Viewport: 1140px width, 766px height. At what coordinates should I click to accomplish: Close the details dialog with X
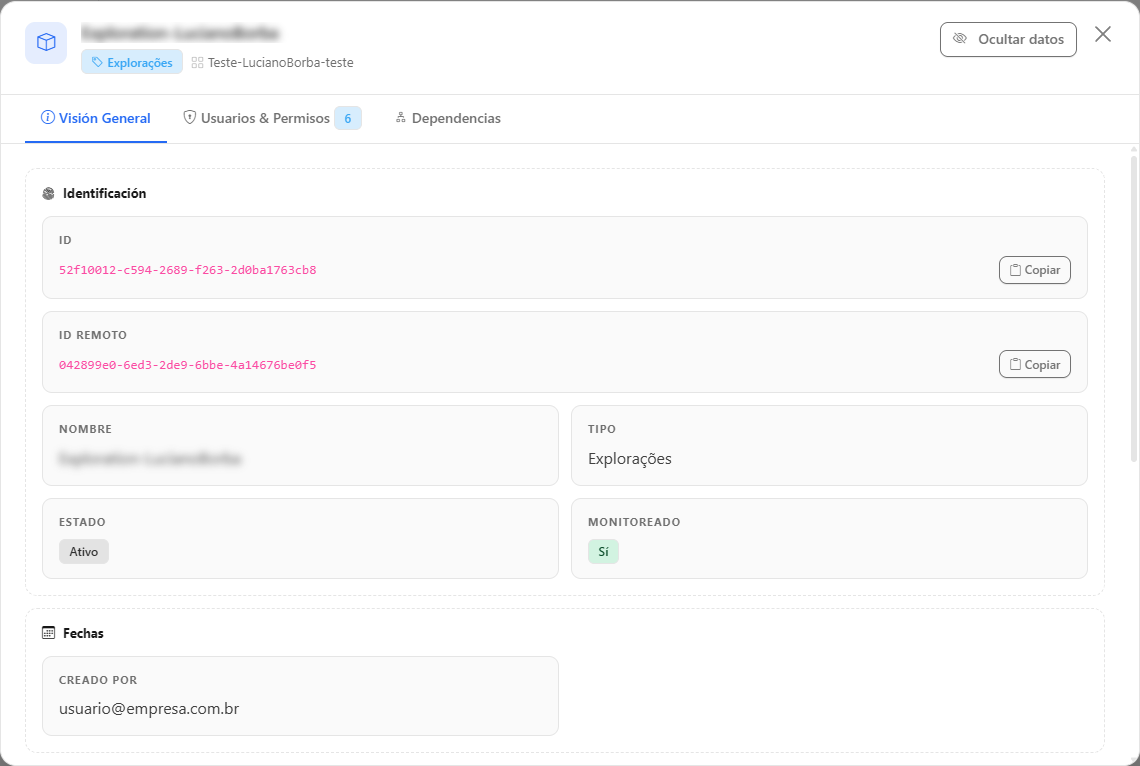tap(1102, 34)
